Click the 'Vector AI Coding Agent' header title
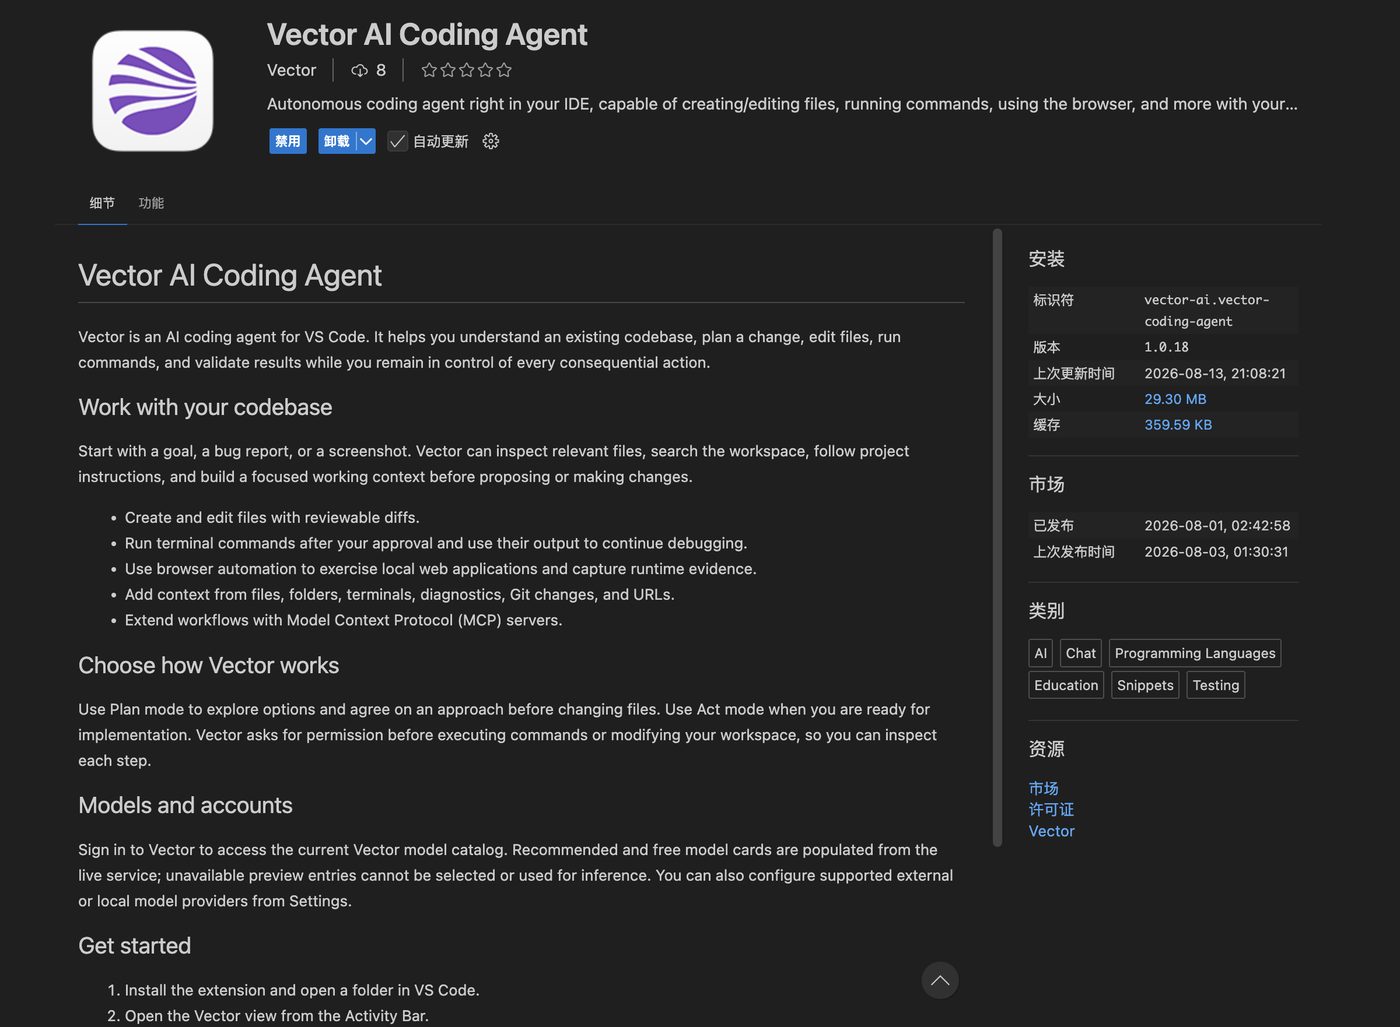Viewport: 1400px width, 1027px height. pos(427,35)
